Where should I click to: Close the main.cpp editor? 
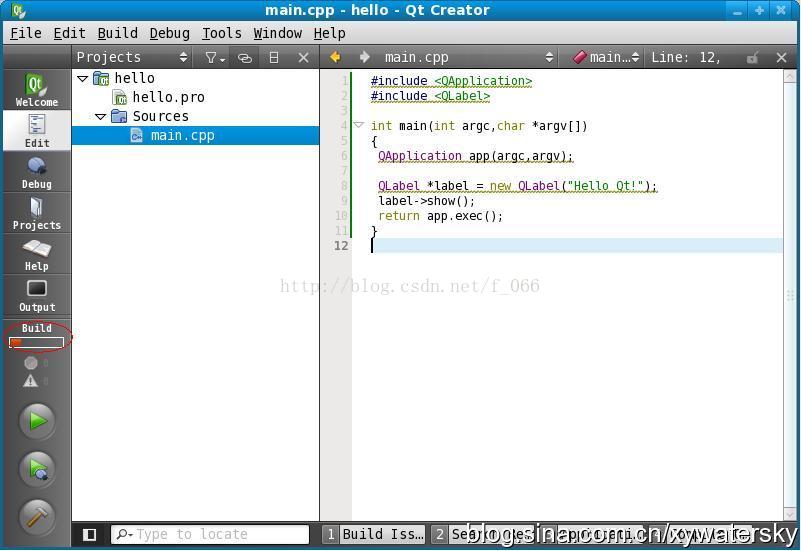(782, 57)
